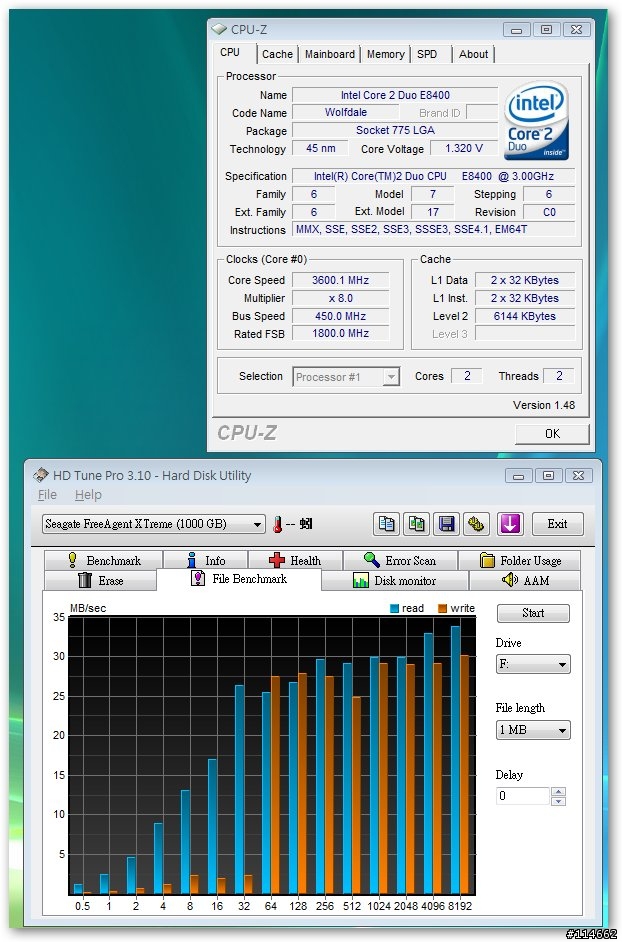Click the '6144 KBytes' Level 2 cache value
This screenshot has height=942, width=622.
tap(525, 316)
